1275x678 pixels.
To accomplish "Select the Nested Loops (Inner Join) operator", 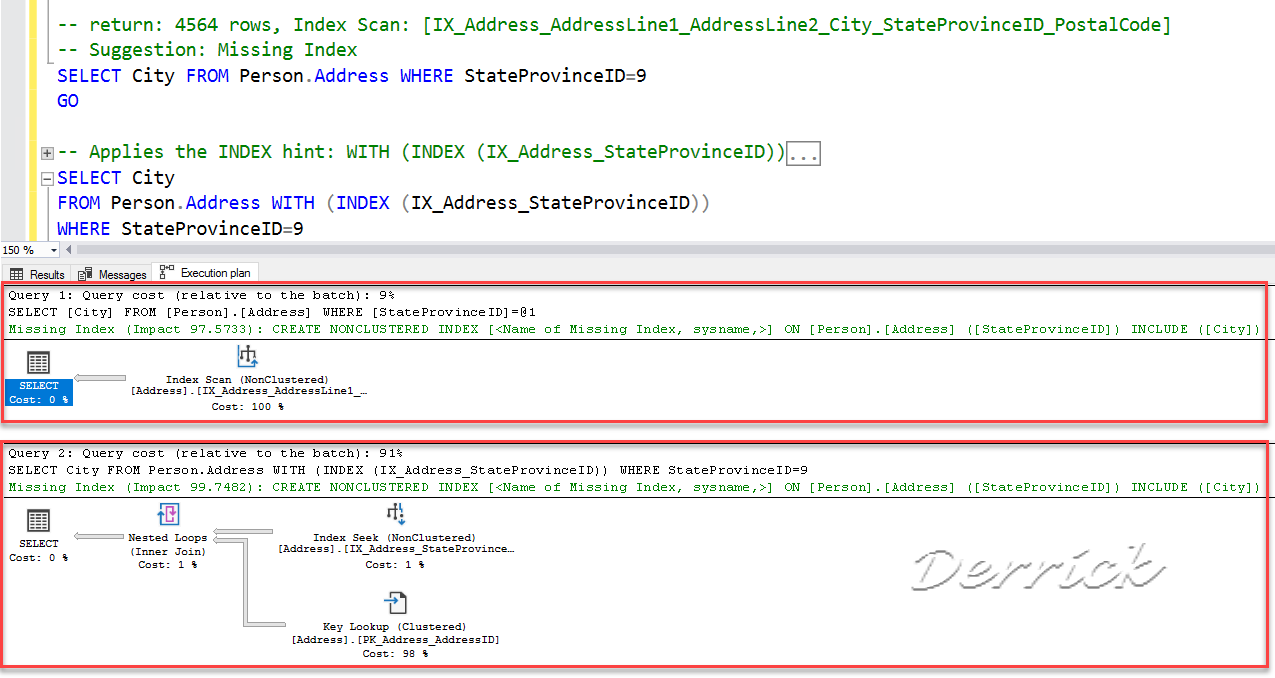I will point(167,513).
